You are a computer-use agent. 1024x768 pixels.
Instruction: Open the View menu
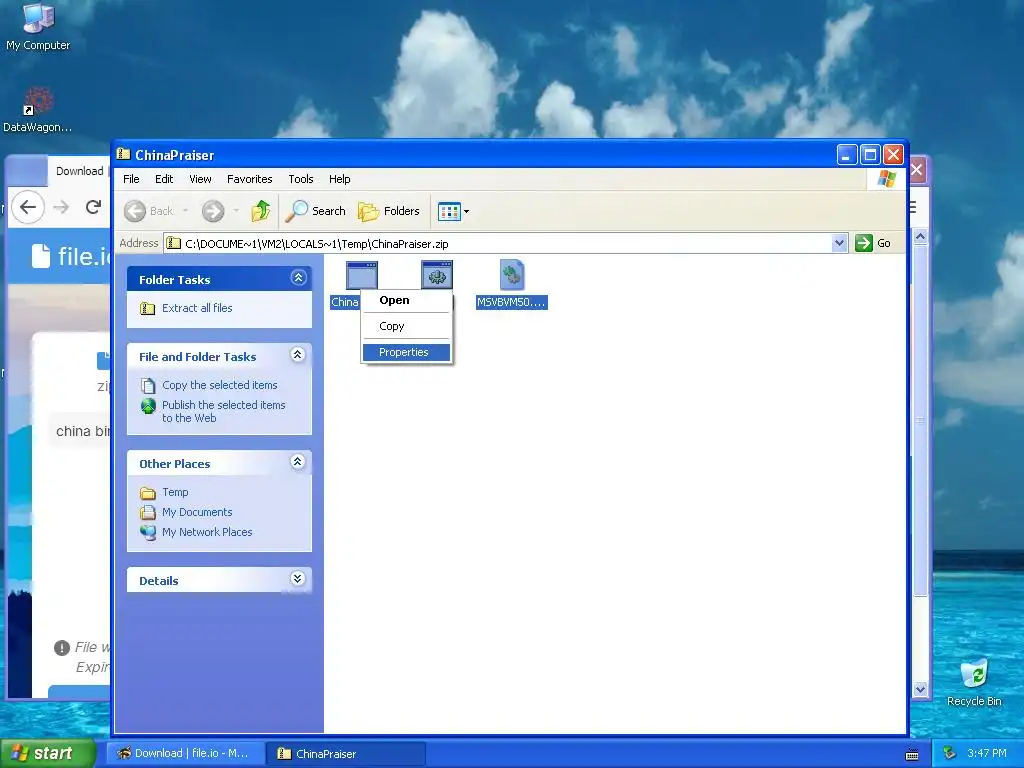200,179
